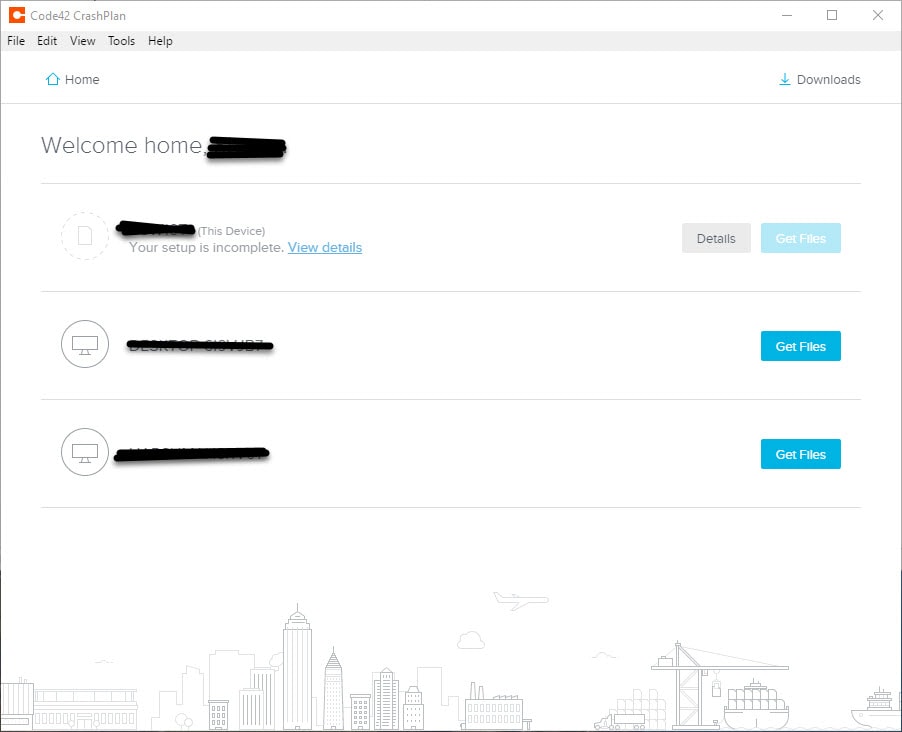Screen dimensions: 902x732
Task: Select the dashed file icon for This Device
Action: pos(85,236)
